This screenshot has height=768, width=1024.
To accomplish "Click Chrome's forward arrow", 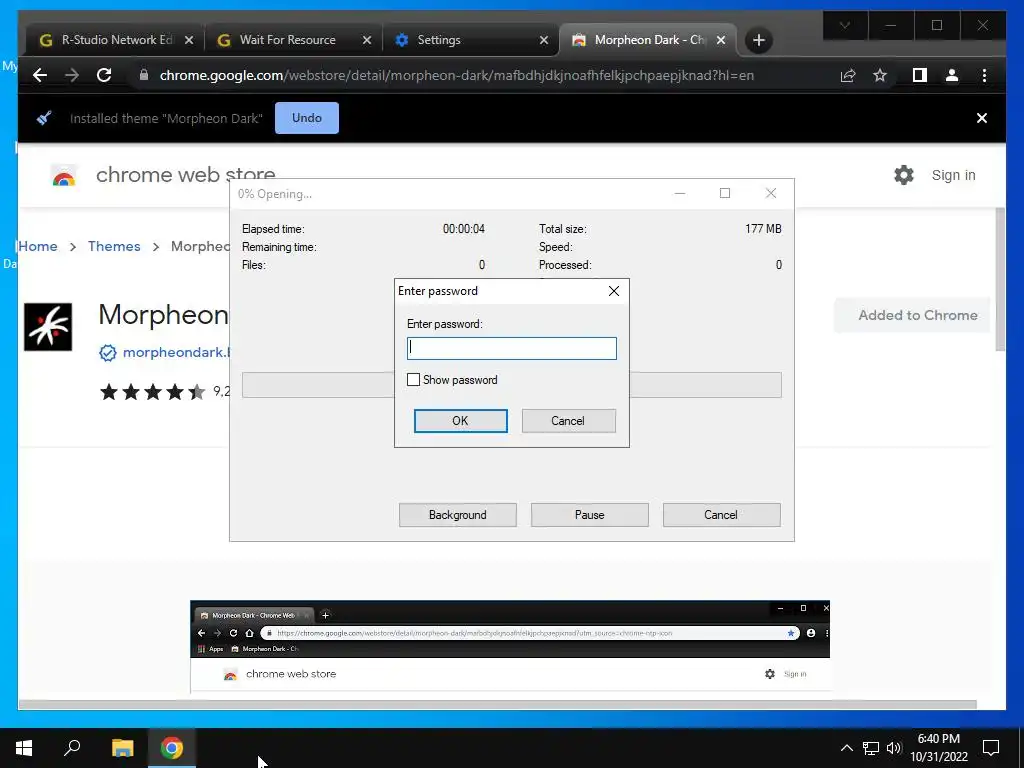I will [x=72, y=75].
